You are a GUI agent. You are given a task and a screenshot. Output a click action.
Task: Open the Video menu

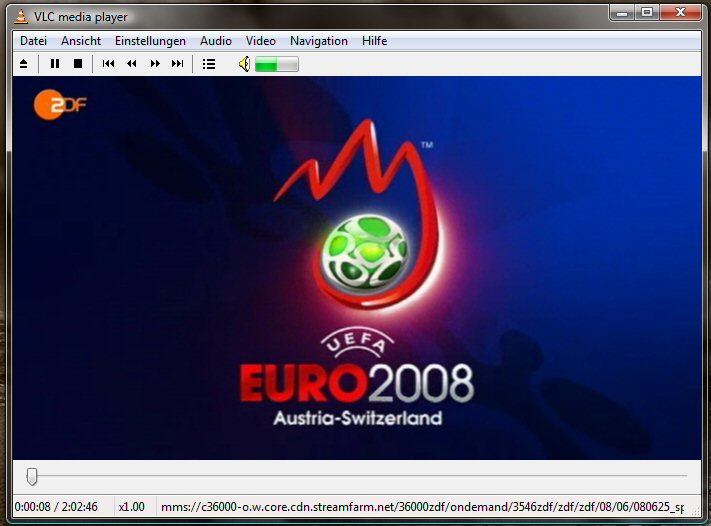[261, 41]
